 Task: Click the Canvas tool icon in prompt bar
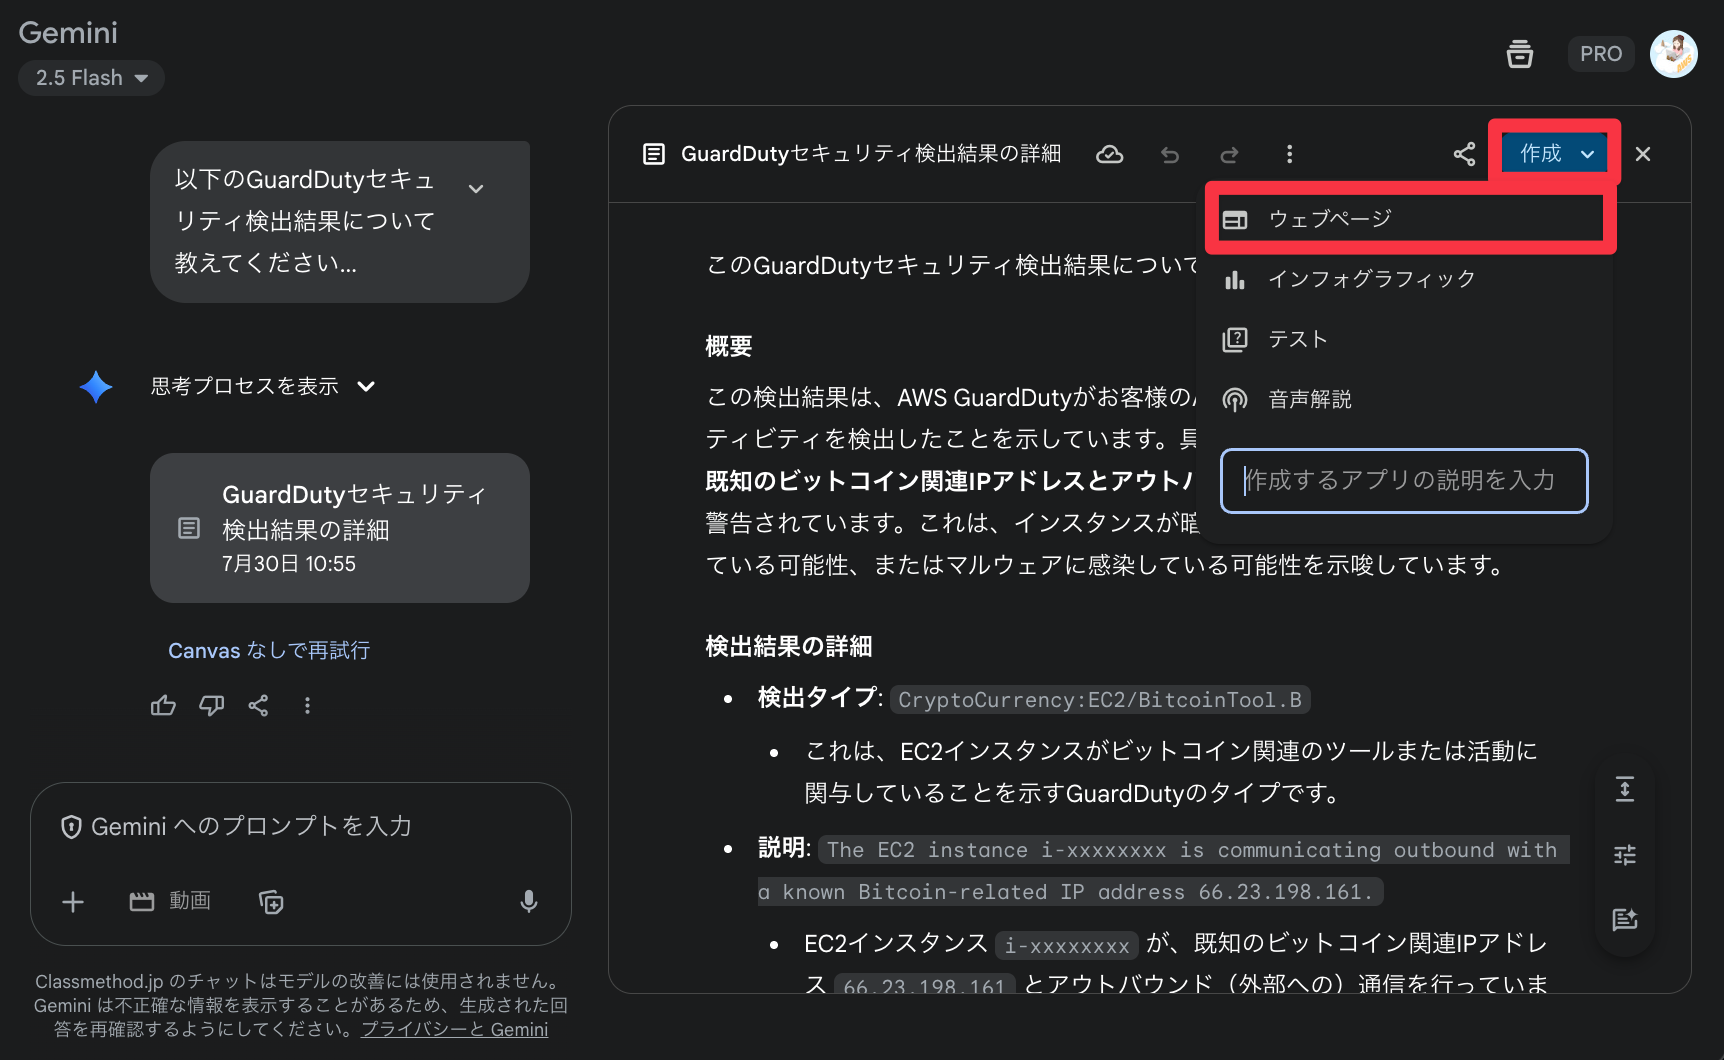point(271,902)
